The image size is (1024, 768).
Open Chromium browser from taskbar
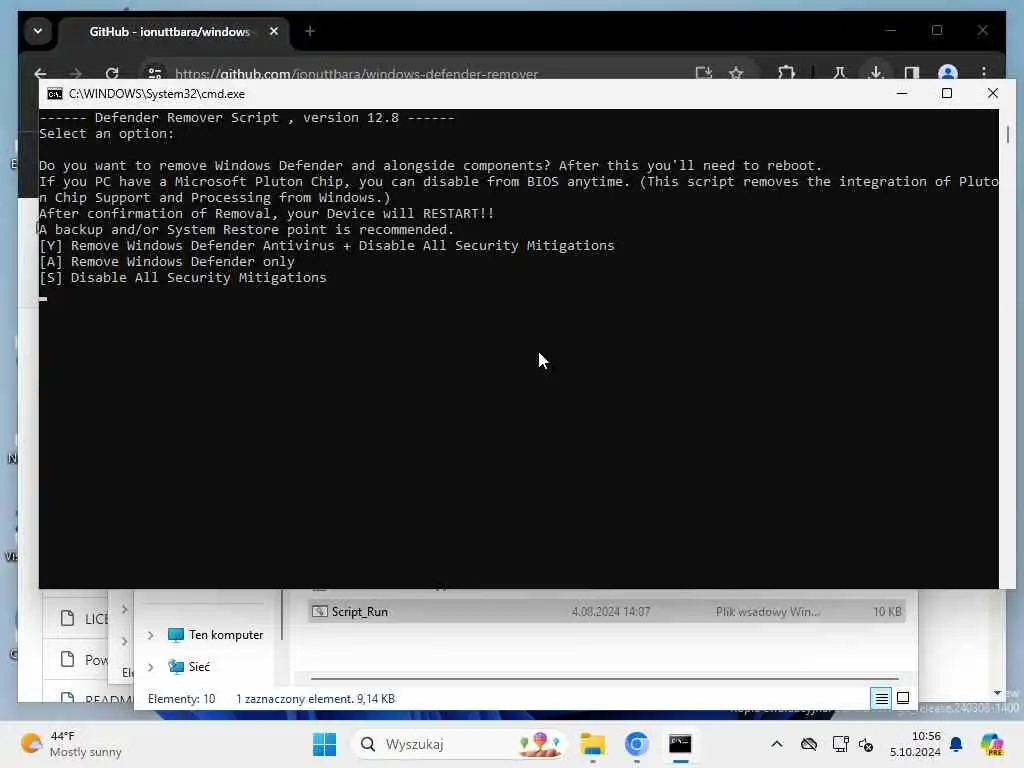[x=636, y=744]
